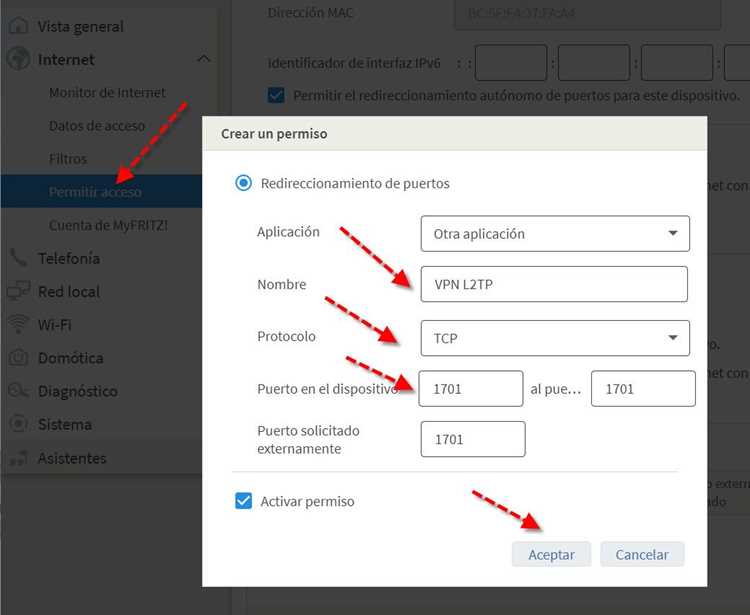The width and height of the screenshot is (750, 615).
Task: Open Telefonía menu item
Action: tap(69, 258)
